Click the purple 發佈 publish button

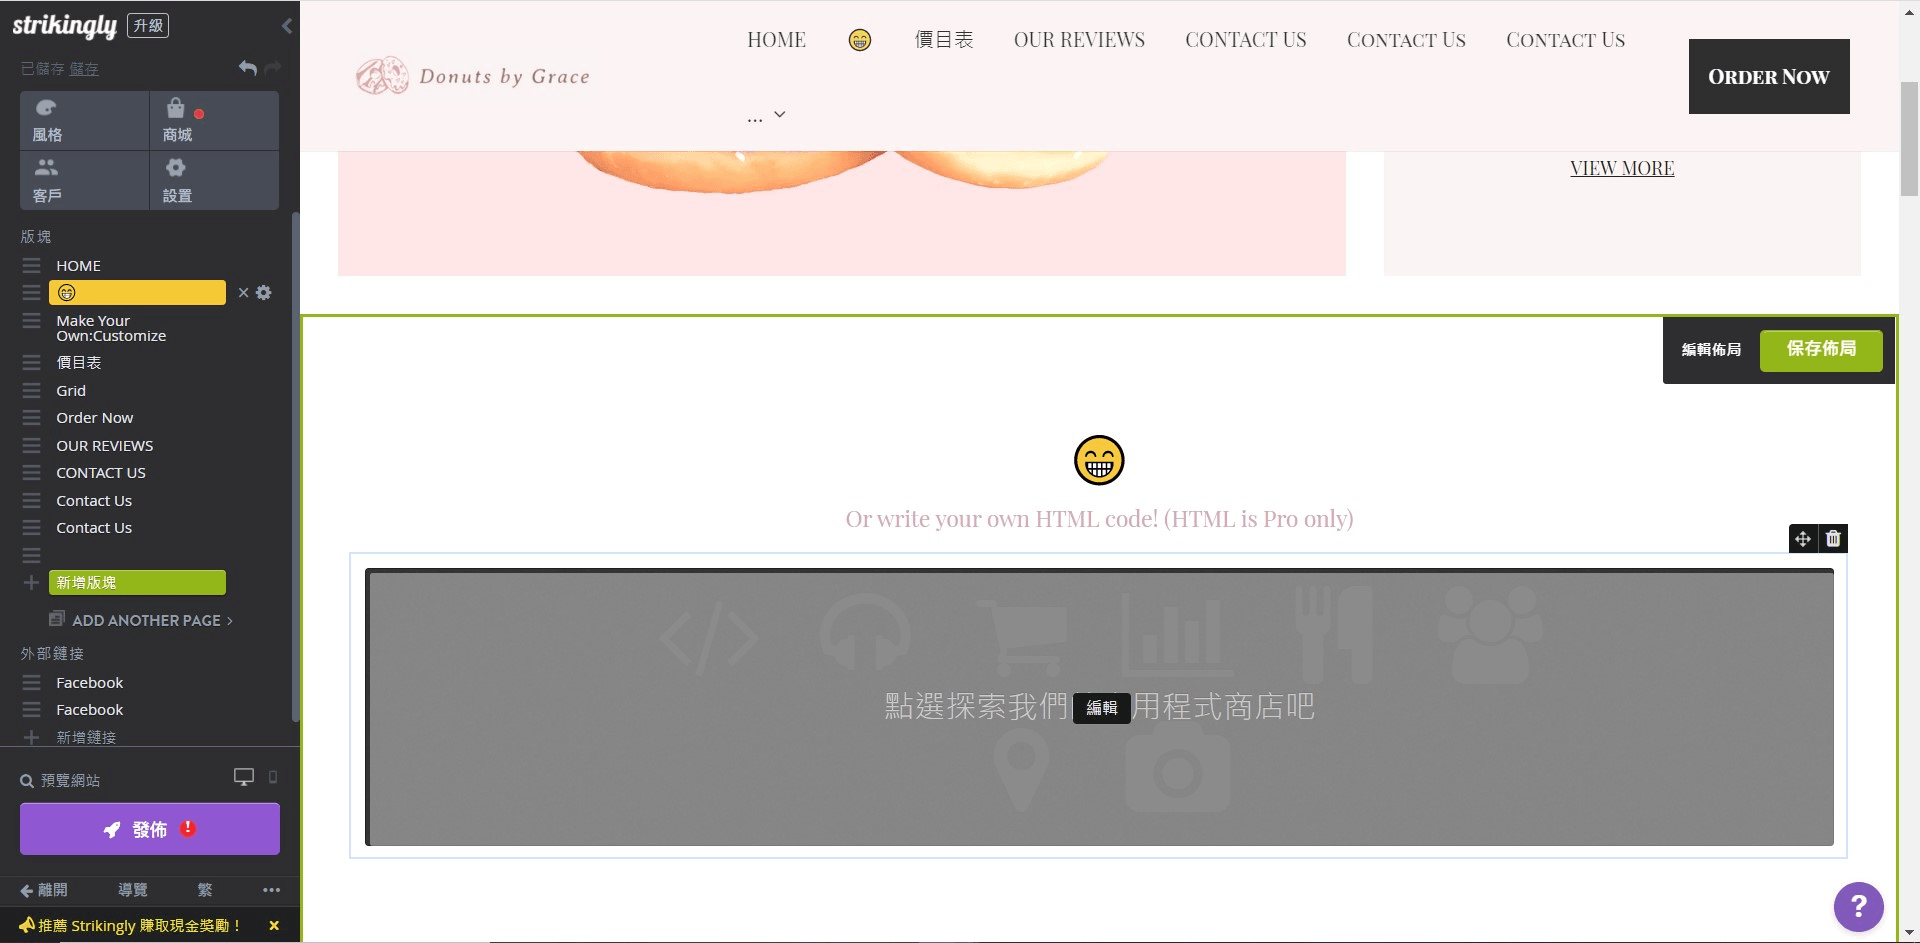pos(150,829)
